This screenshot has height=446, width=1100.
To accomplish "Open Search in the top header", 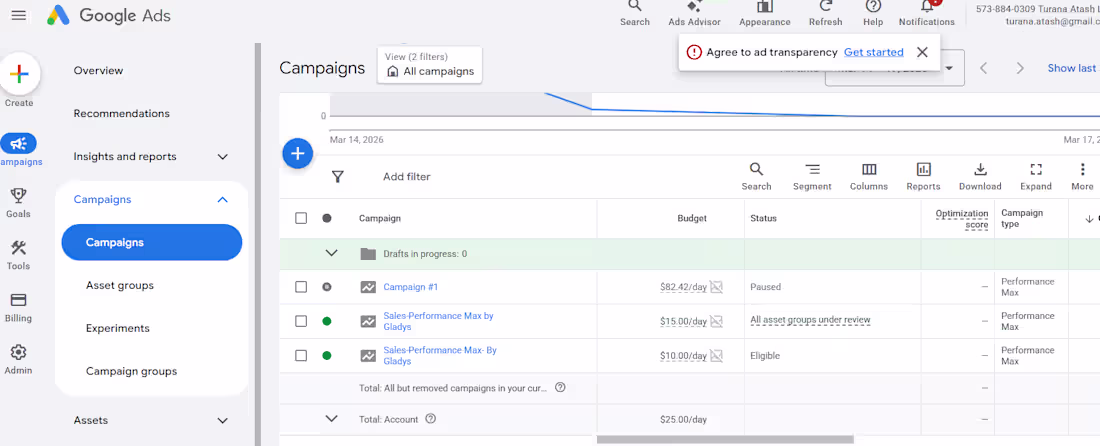I will [x=634, y=13].
